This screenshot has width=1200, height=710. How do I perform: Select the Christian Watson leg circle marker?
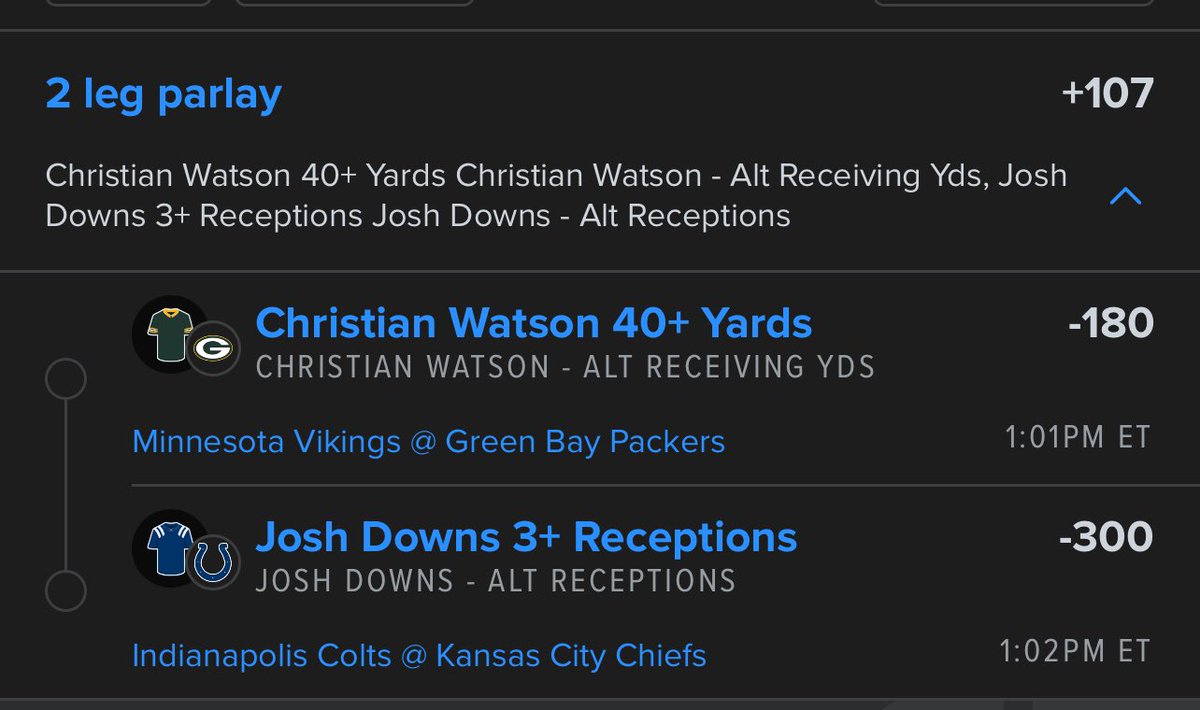(x=66, y=380)
